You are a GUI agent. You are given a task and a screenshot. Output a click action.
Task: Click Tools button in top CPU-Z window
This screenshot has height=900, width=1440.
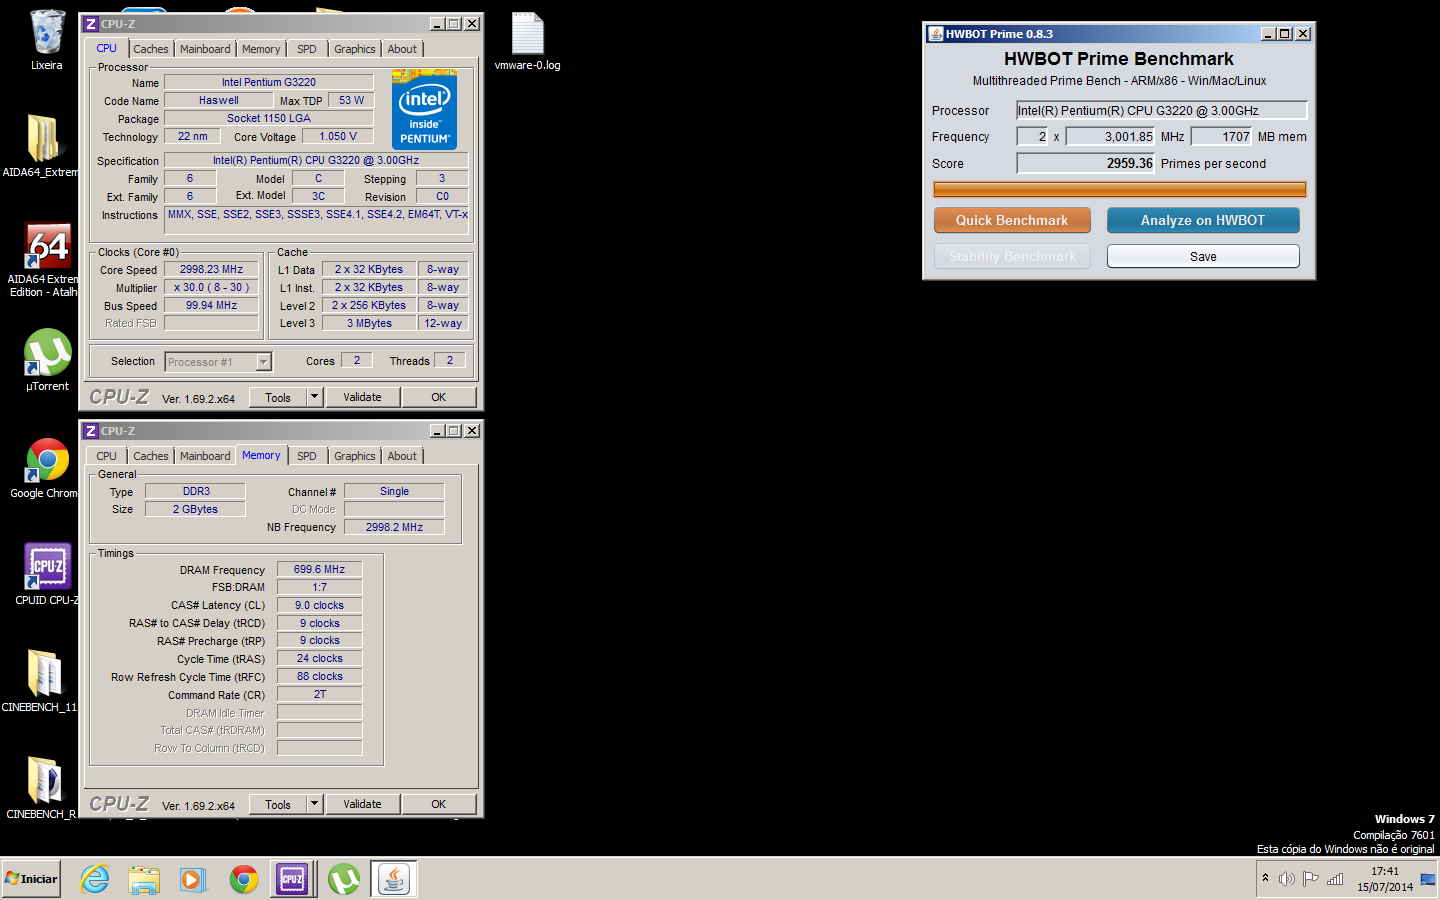click(278, 397)
